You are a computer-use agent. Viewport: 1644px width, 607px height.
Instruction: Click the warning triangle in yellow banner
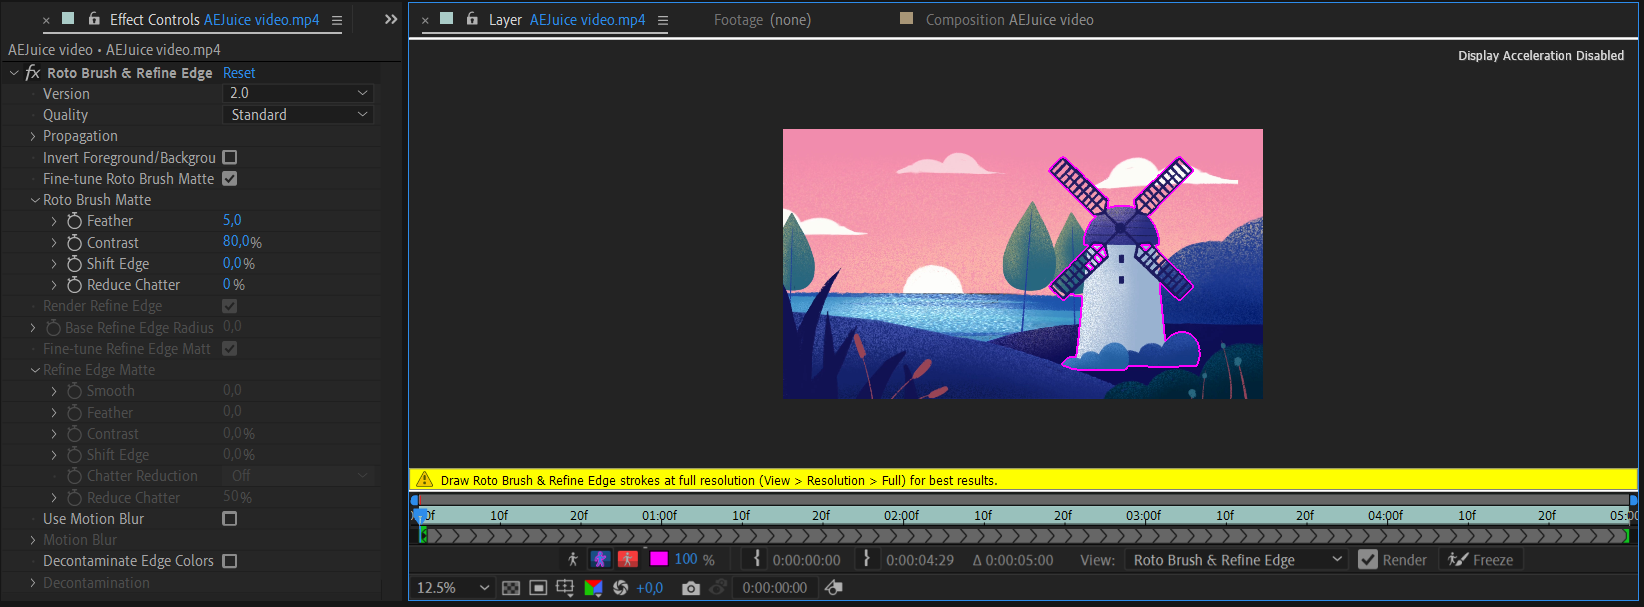coord(424,480)
